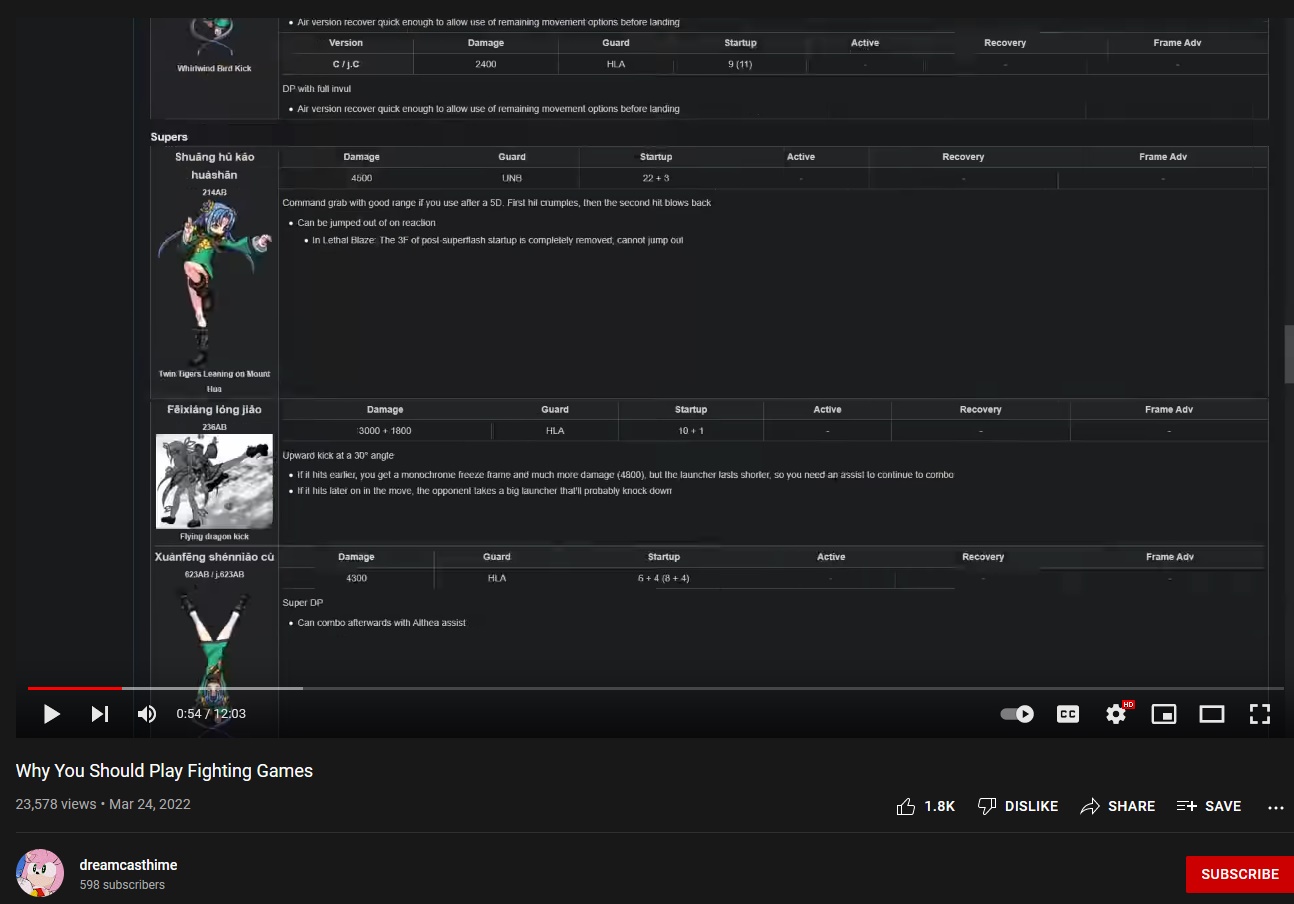Toggle autoplay switch

1017,714
